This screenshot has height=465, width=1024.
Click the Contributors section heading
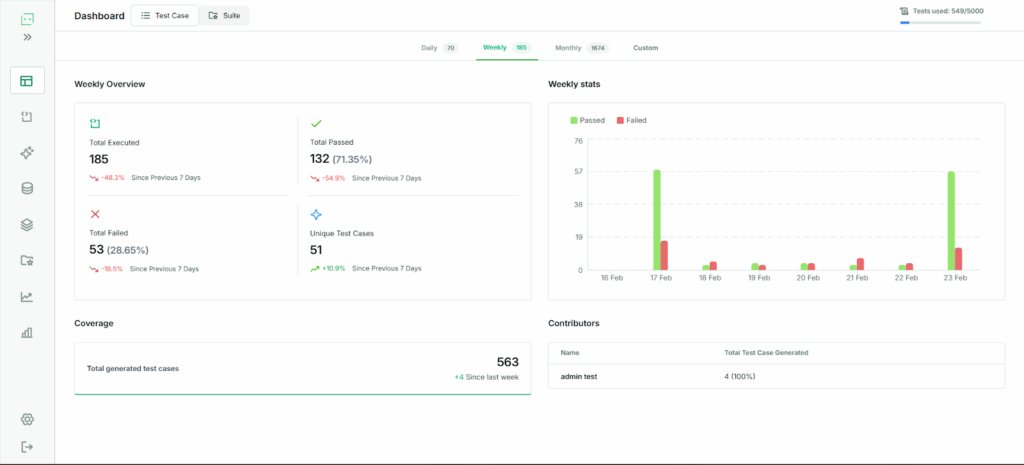(x=574, y=323)
